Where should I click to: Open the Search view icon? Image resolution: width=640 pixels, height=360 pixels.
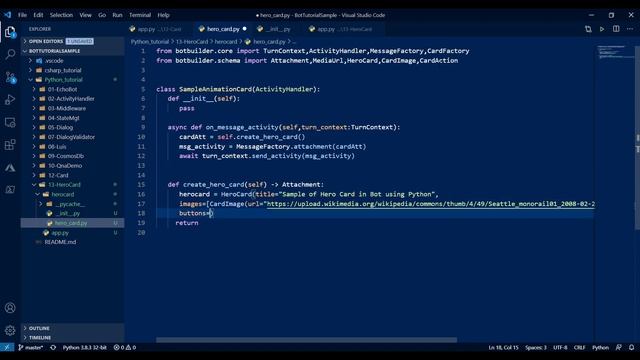(x=10, y=54)
